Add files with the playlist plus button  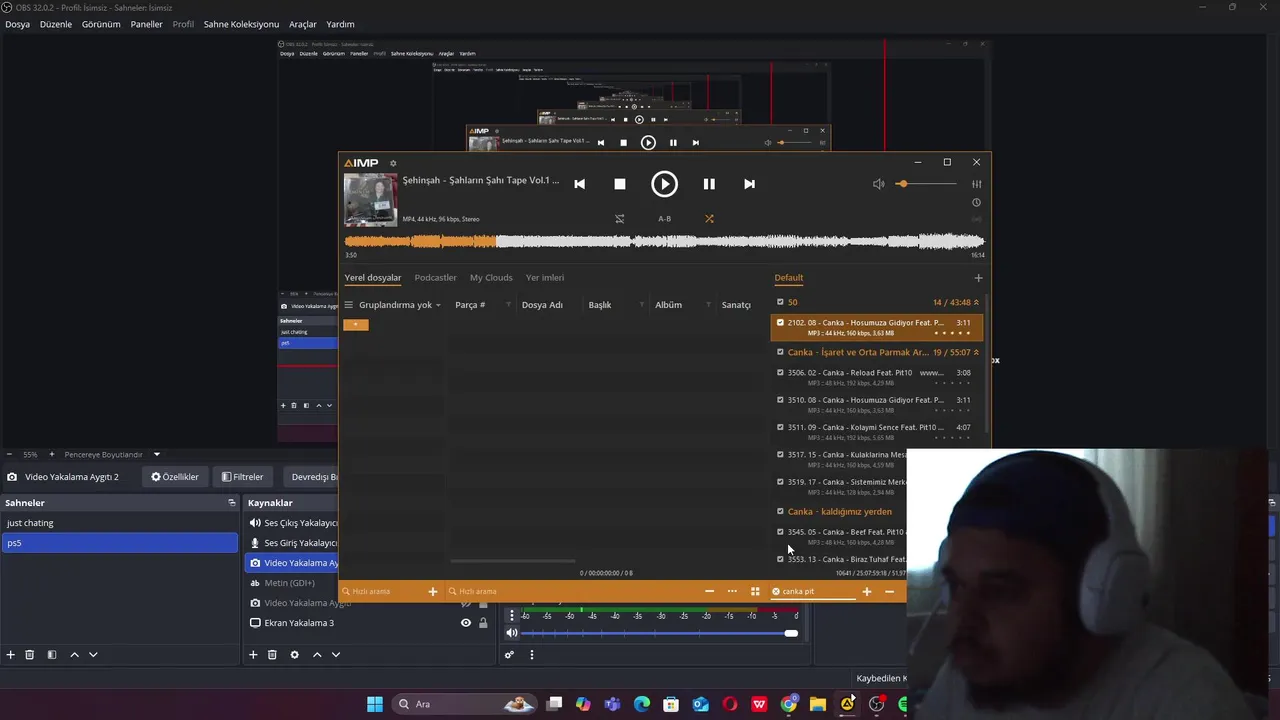pos(867,591)
